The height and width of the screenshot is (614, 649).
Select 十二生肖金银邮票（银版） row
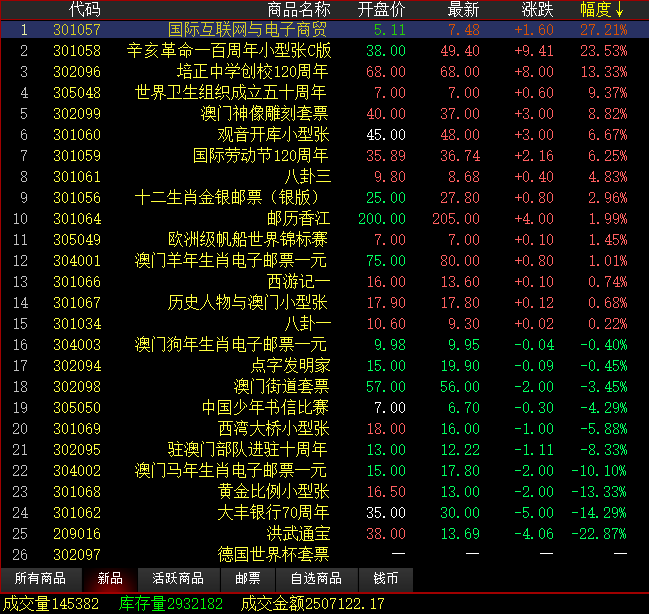324,197
